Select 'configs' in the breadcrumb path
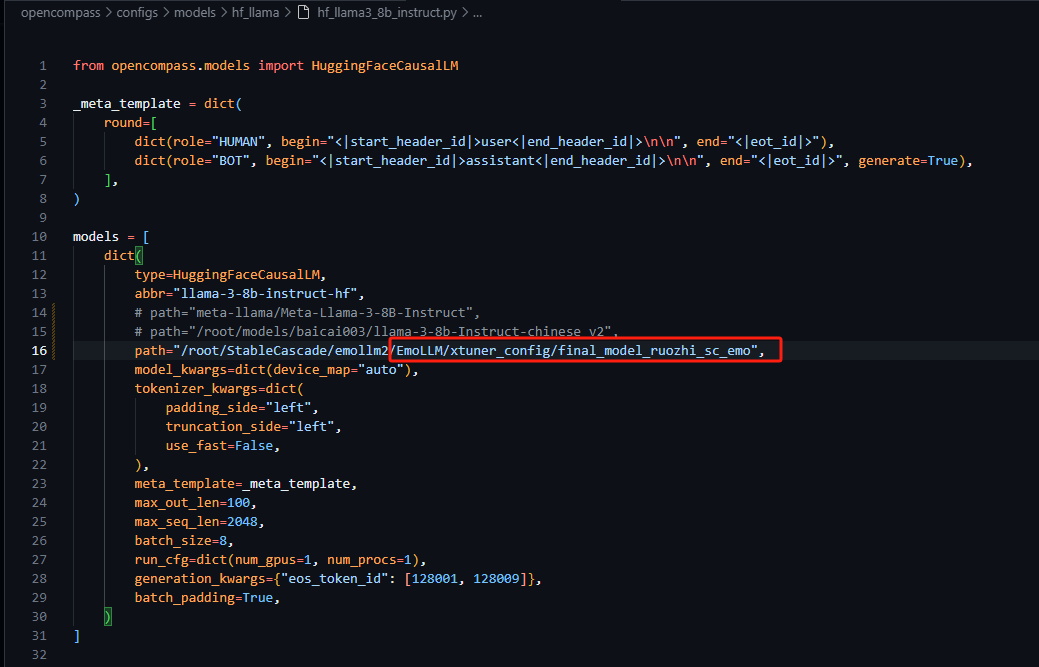1039x667 pixels. tap(137, 13)
